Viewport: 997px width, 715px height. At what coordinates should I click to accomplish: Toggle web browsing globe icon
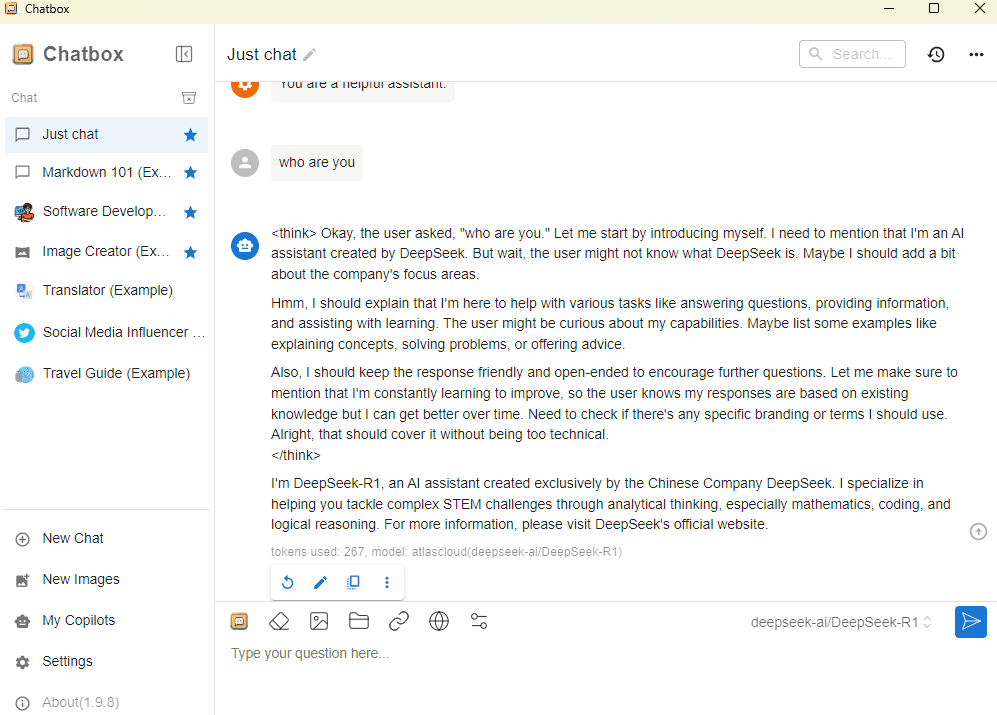(439, 621)
